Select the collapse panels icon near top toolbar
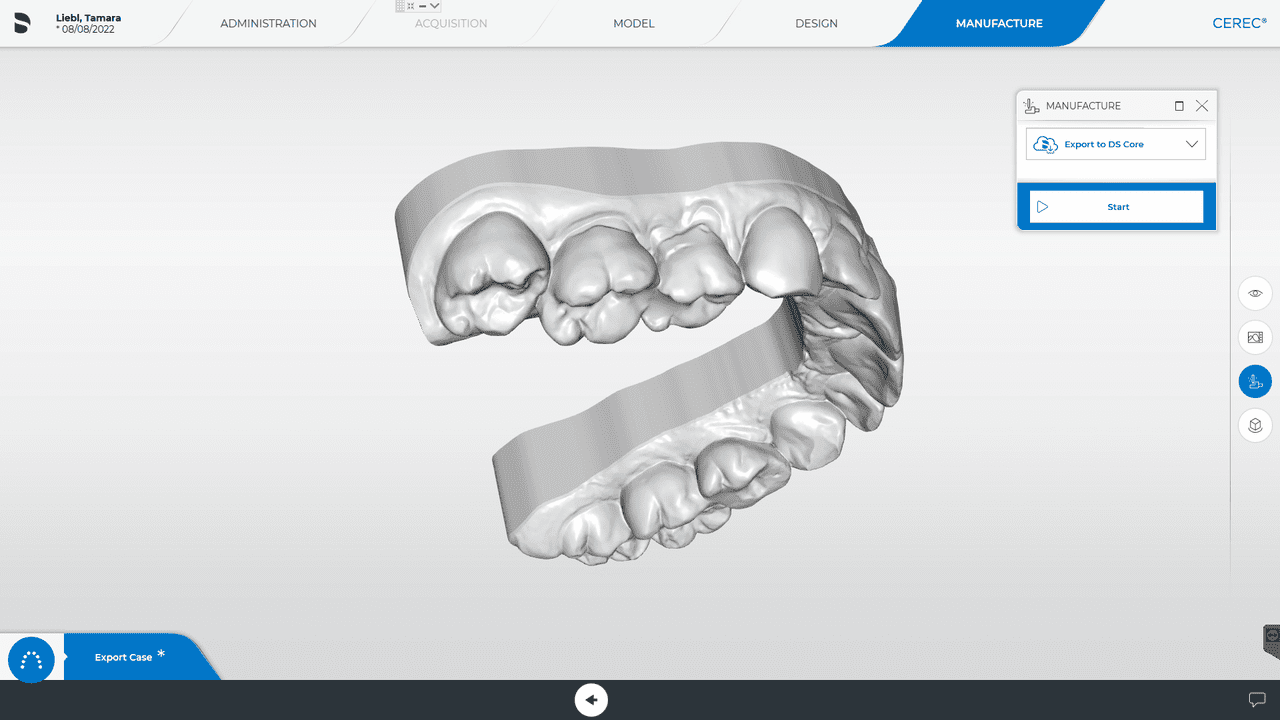 tap(410, 5)
